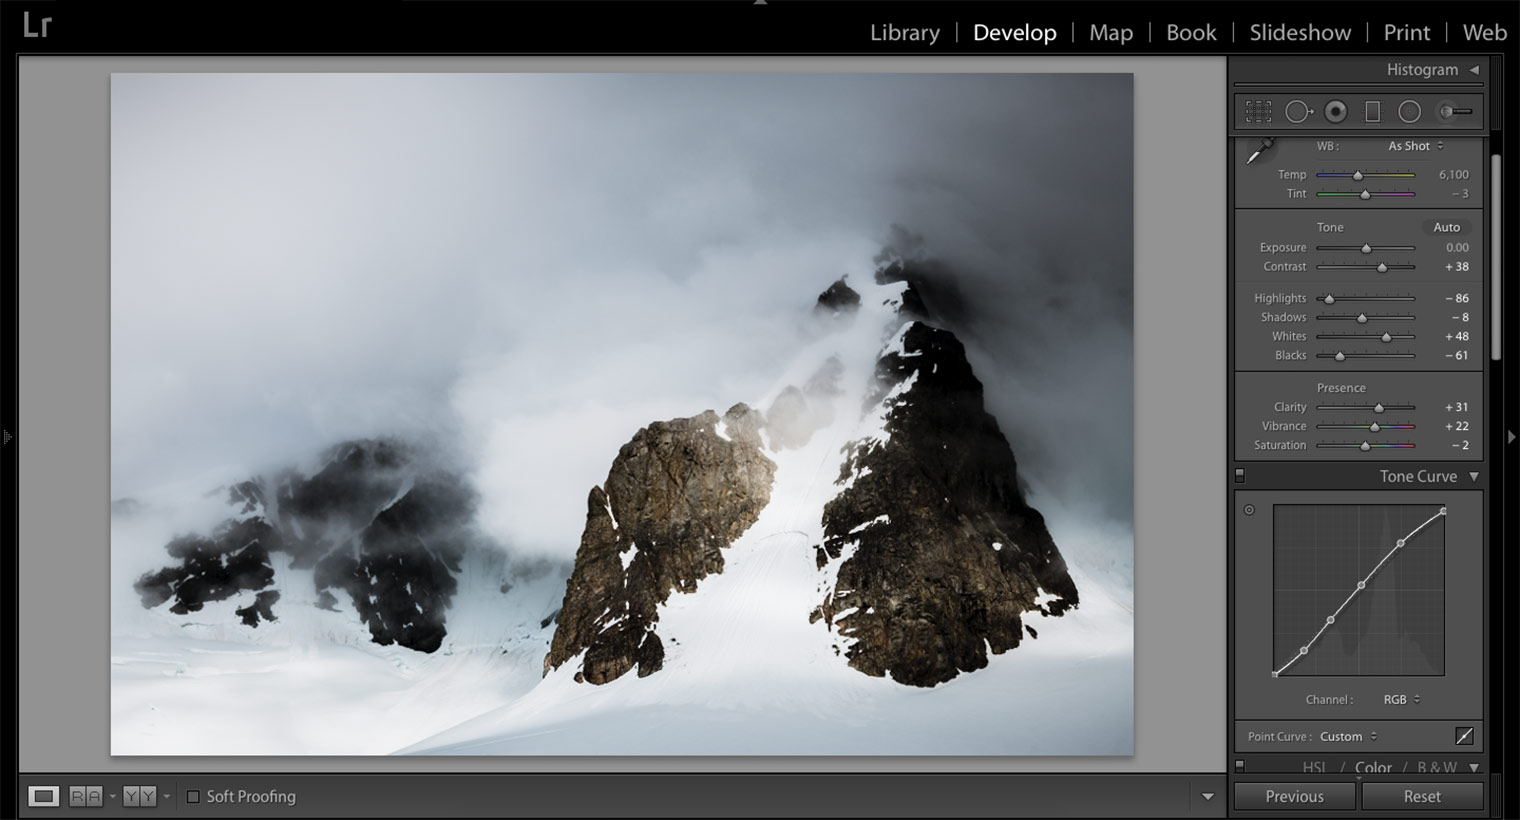This screenshot has height=820, width=1520.
Task: Collapse the Tone Curve panel
Action: 1472,477
